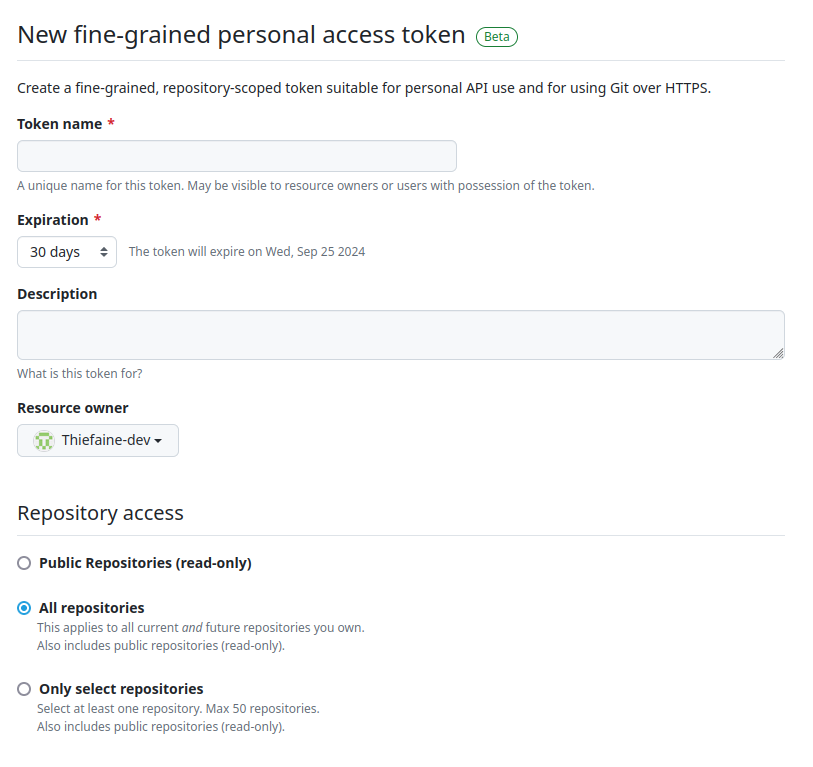Click the Expiration stepper arrows

pyautogui.click(x=105, y=252)
